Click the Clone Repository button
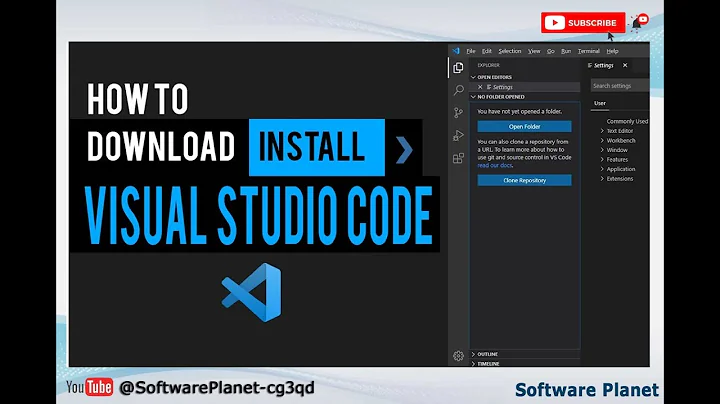This screenshot has width=720, height=404. click(524, 180)
